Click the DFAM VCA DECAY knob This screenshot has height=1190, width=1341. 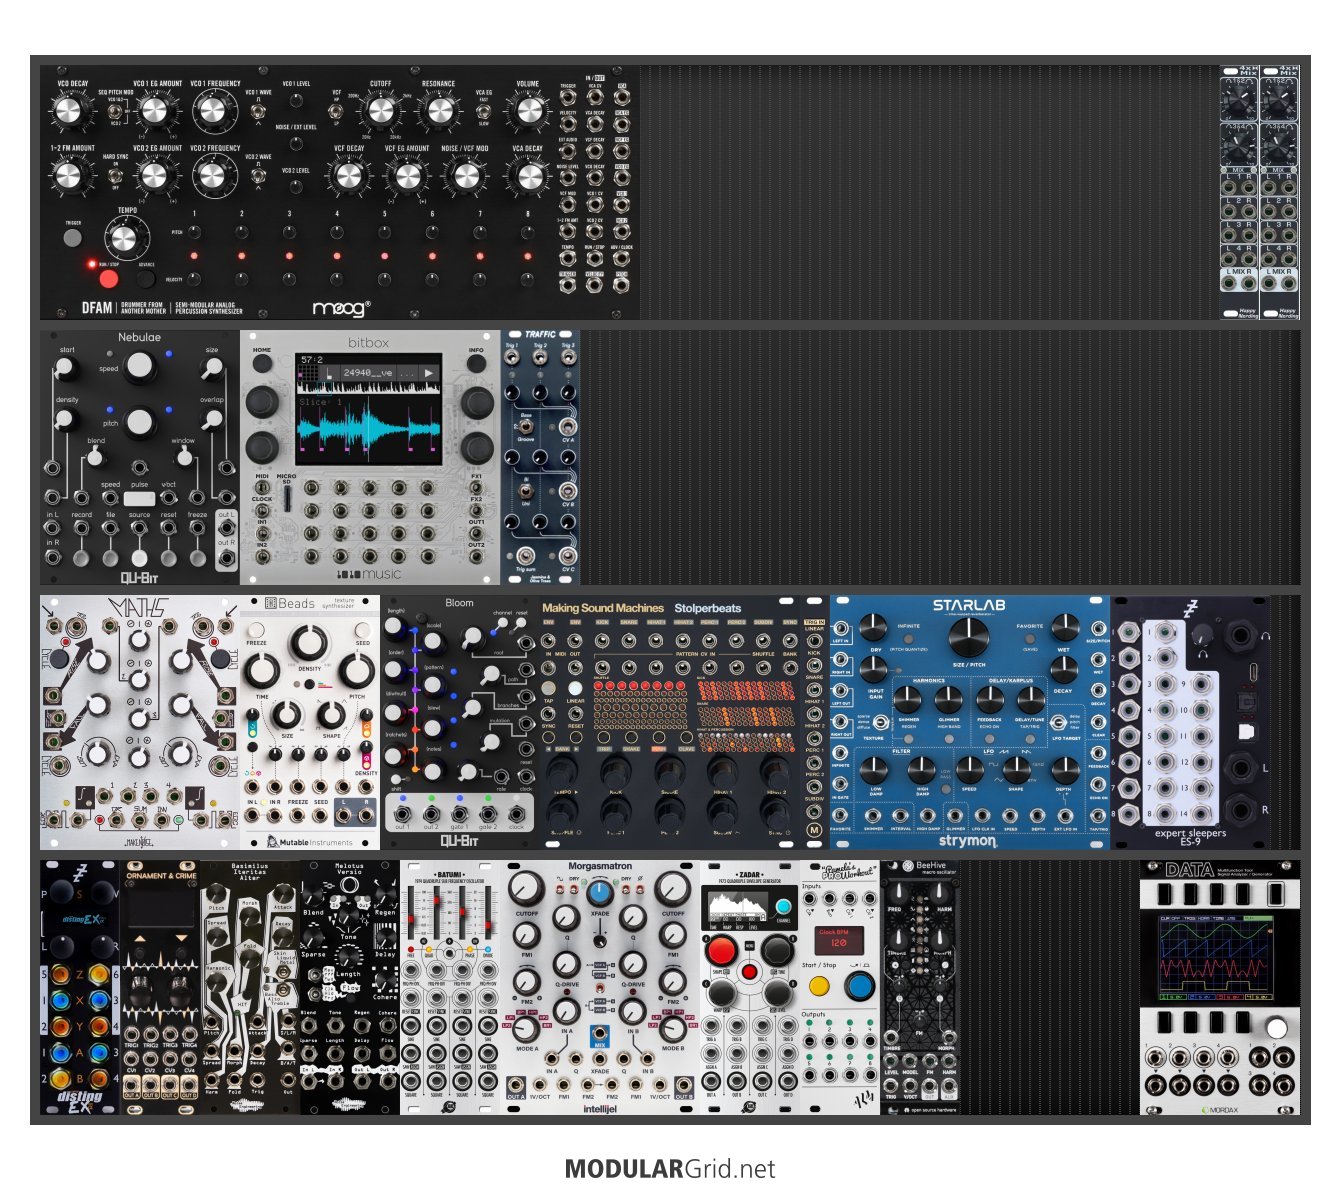[529, 176]
